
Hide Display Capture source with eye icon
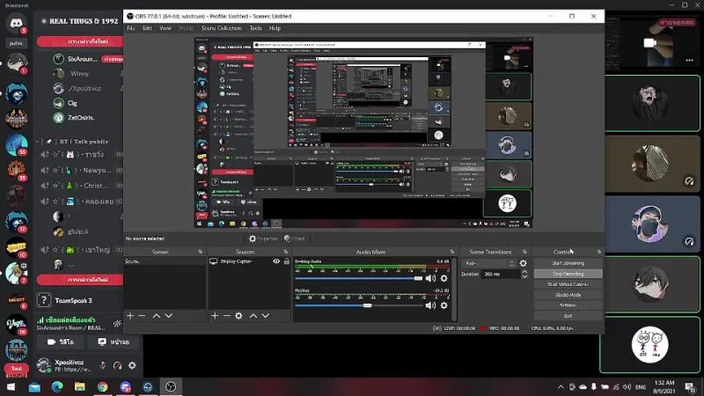click(x=276, y=261)
